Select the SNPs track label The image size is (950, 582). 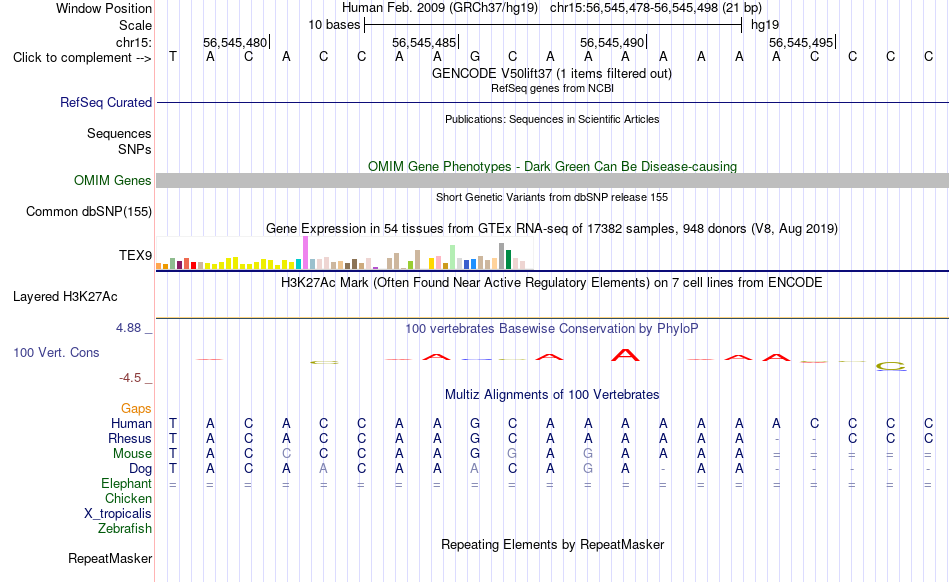pos(135,149)
